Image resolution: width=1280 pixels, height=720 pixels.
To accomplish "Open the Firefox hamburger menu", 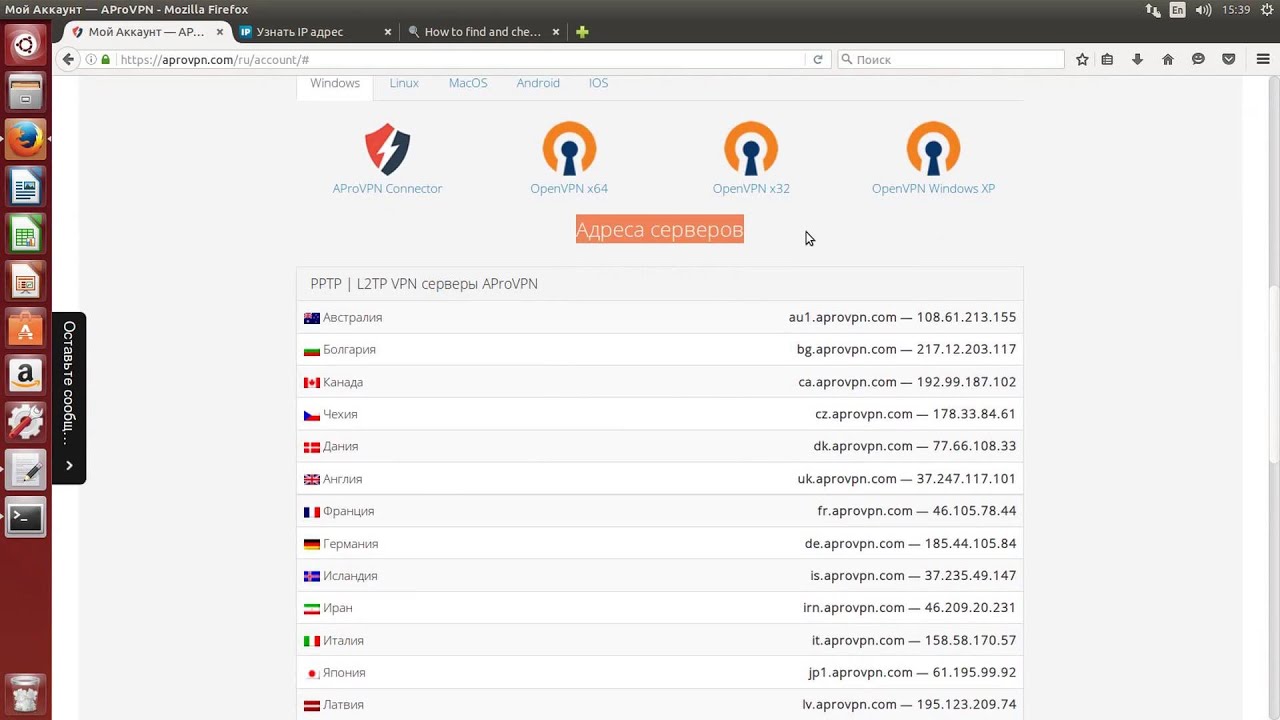I will coord(1263,59).
